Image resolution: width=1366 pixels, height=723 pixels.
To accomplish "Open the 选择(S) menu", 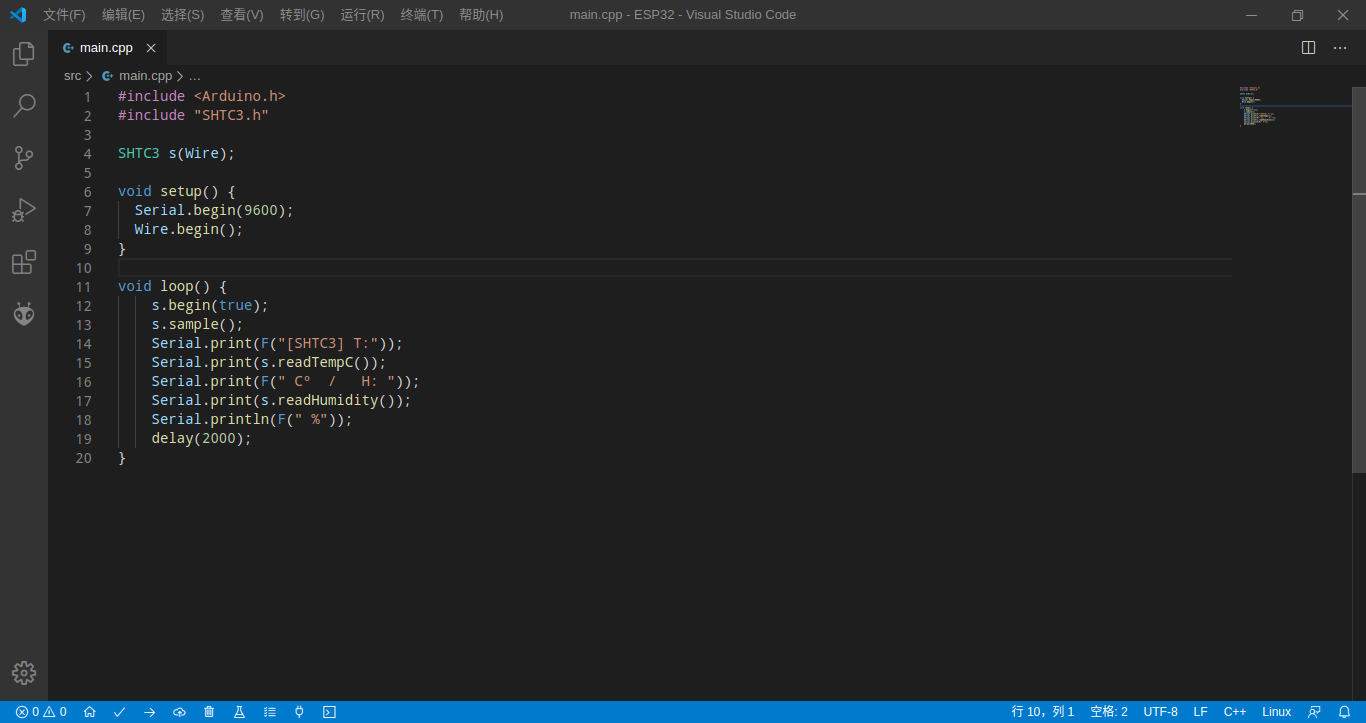I will coord(182,15).
